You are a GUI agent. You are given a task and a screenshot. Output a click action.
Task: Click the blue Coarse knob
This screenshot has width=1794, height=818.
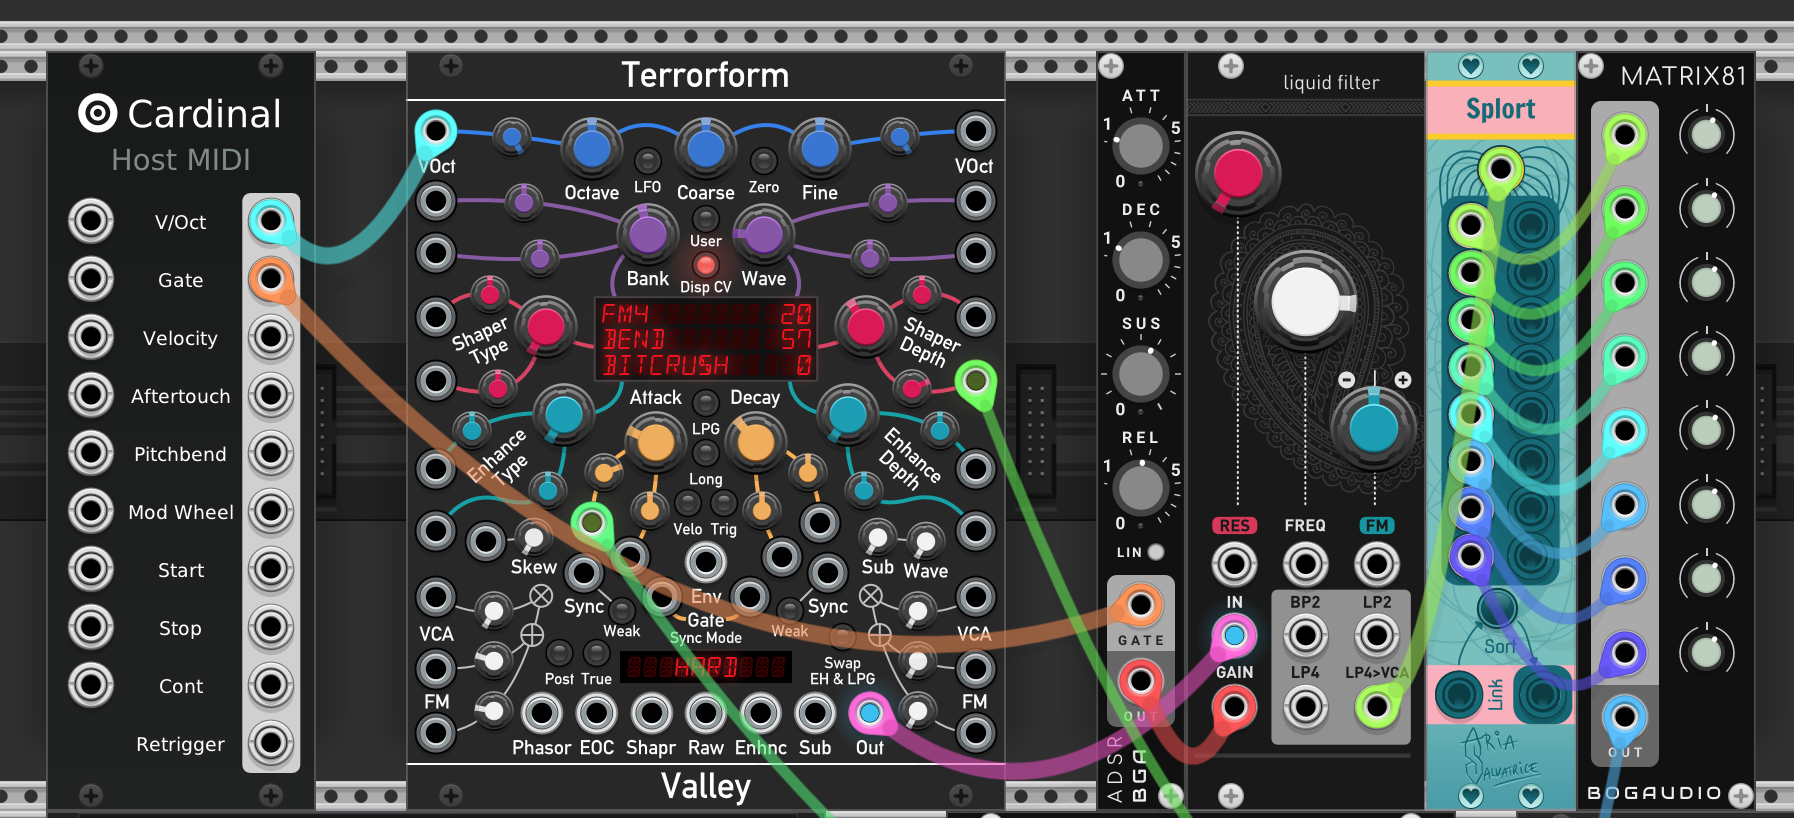pos(706,147)
